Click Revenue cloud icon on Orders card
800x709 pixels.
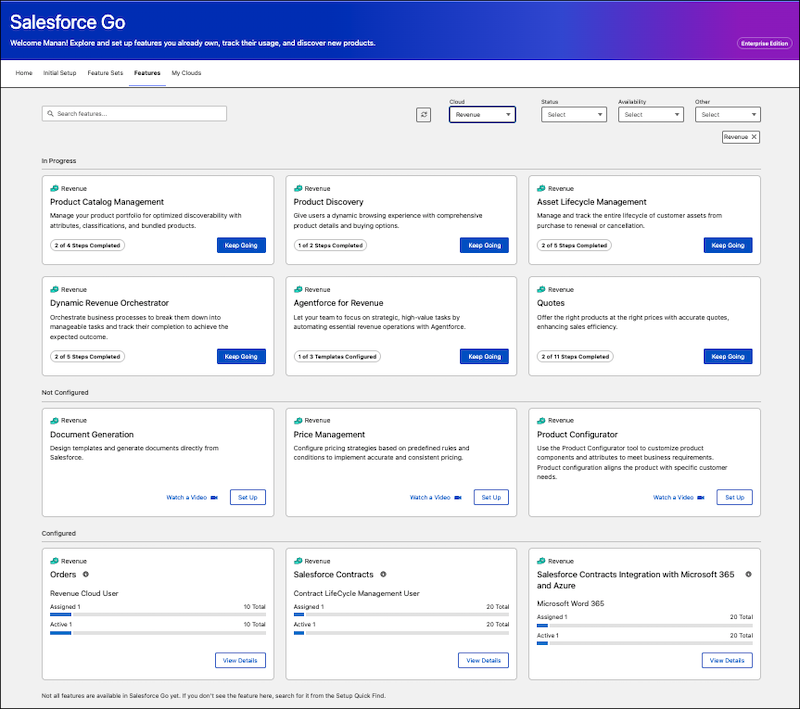click(x=54, y=561)
